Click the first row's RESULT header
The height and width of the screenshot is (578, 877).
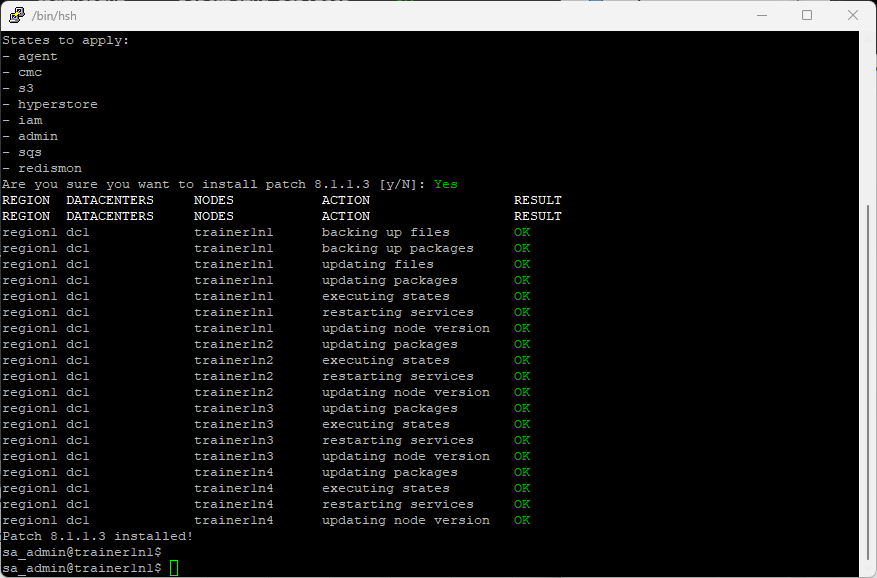537,200
